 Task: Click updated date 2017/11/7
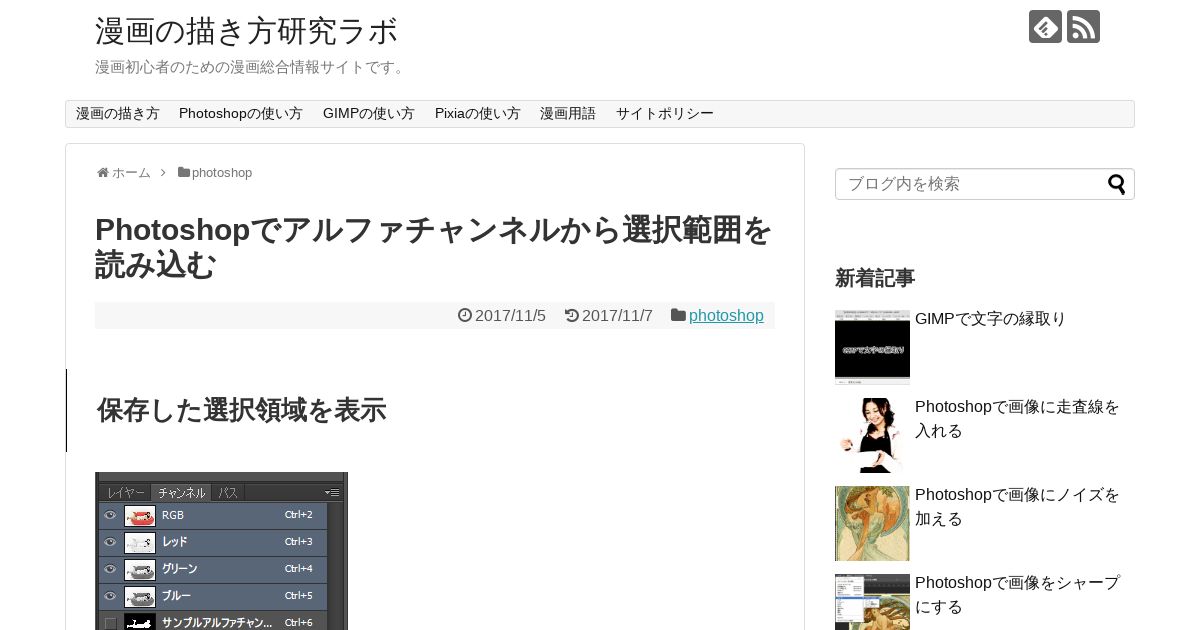point(617,316)
